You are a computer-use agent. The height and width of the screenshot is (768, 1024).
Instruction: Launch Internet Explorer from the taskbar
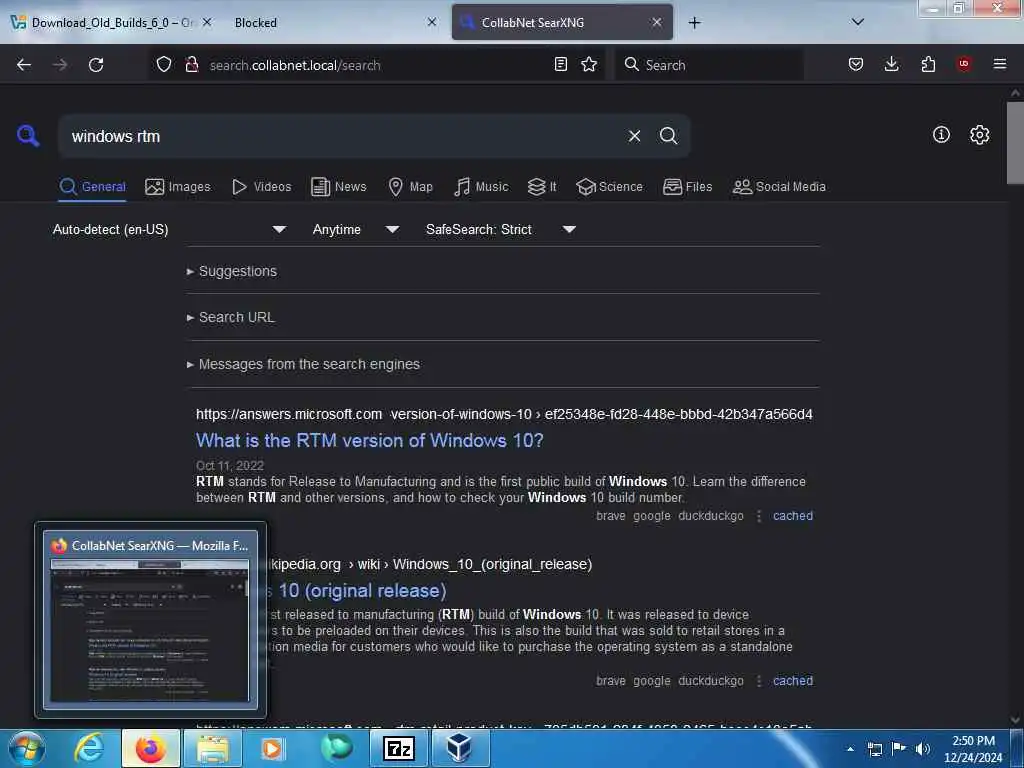[88, 748]
